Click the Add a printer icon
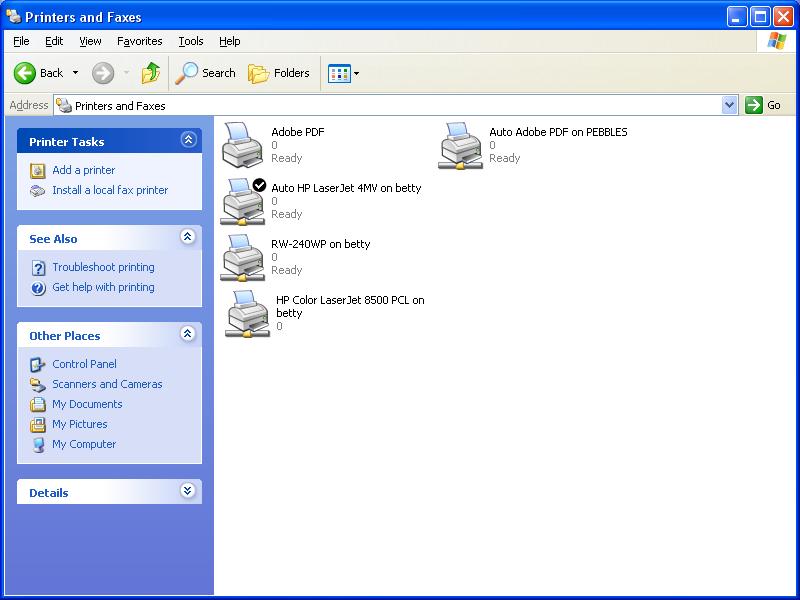The width and height of the screenshot is (800, 600). [38, 170]
